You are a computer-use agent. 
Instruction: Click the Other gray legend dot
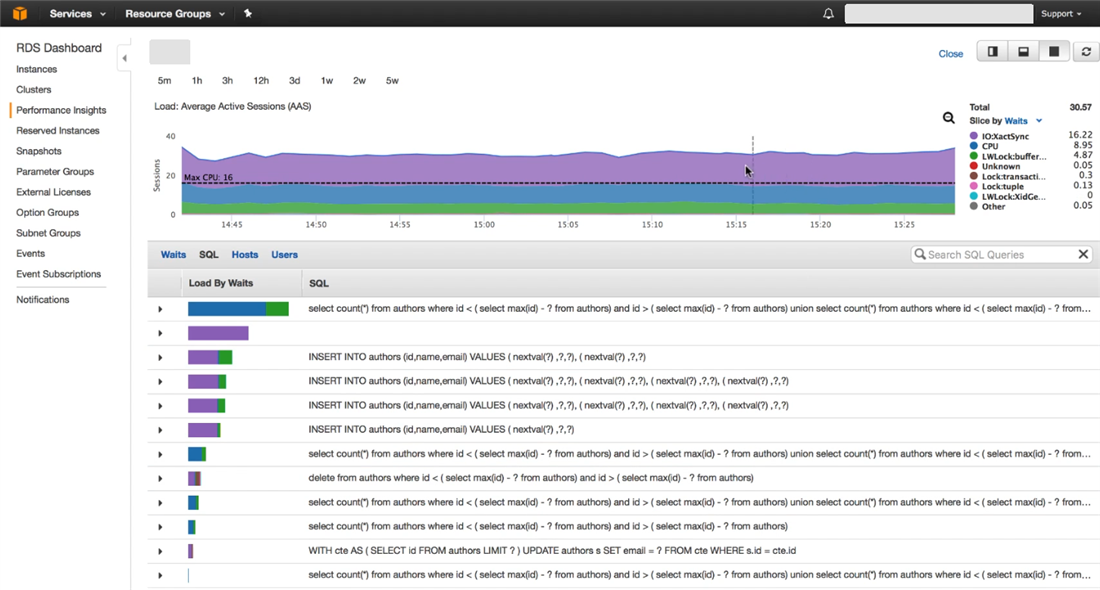coord(974,206)
